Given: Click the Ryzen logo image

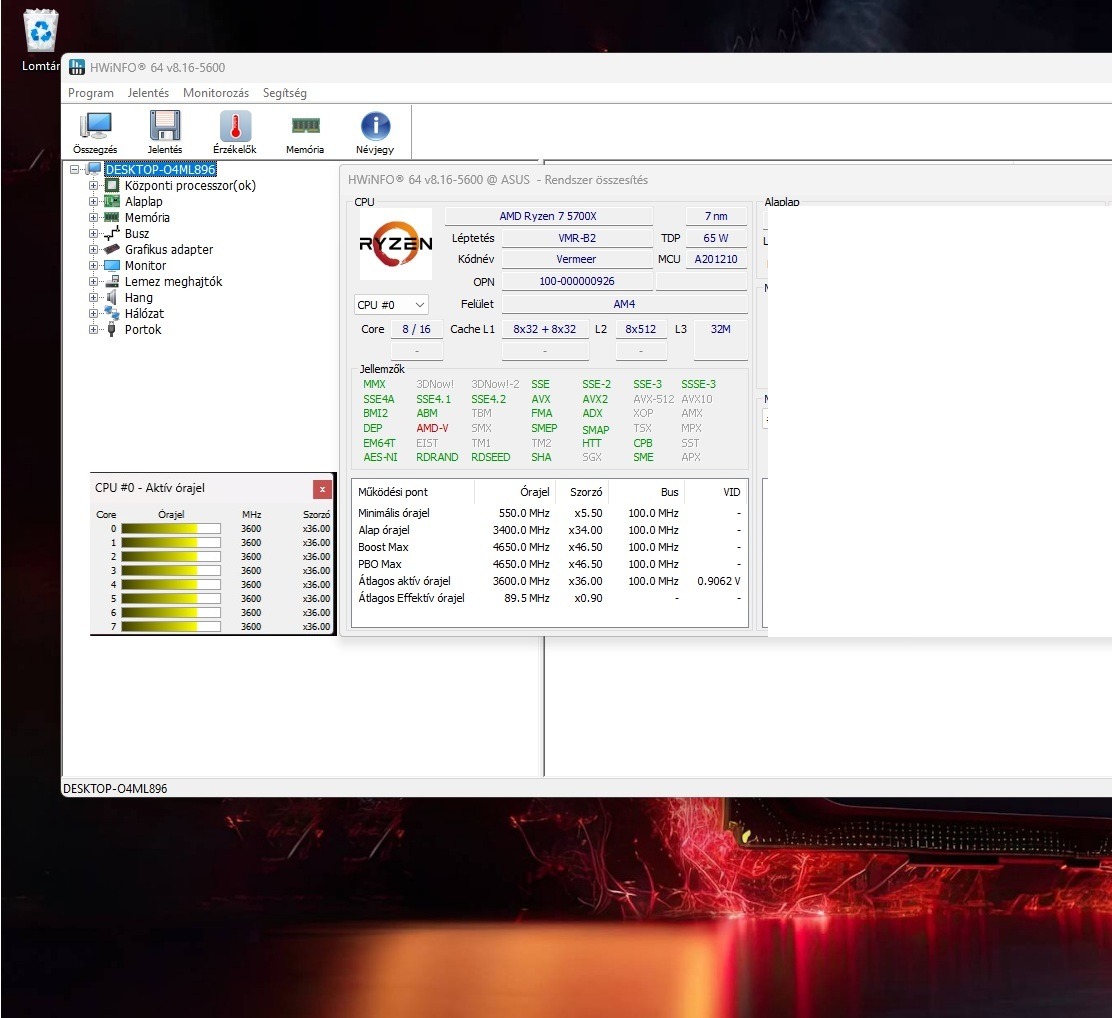Looking at the screenshot, I should [x=396, y=243].
